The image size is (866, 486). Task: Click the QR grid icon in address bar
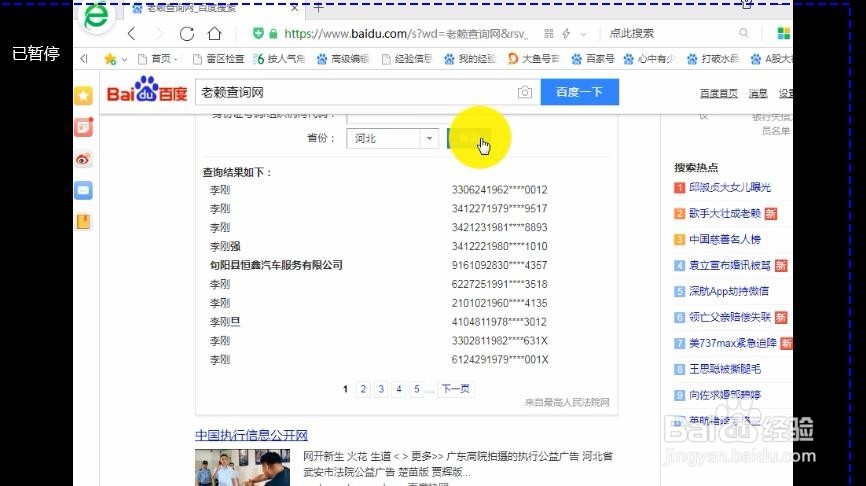(548, 34)
